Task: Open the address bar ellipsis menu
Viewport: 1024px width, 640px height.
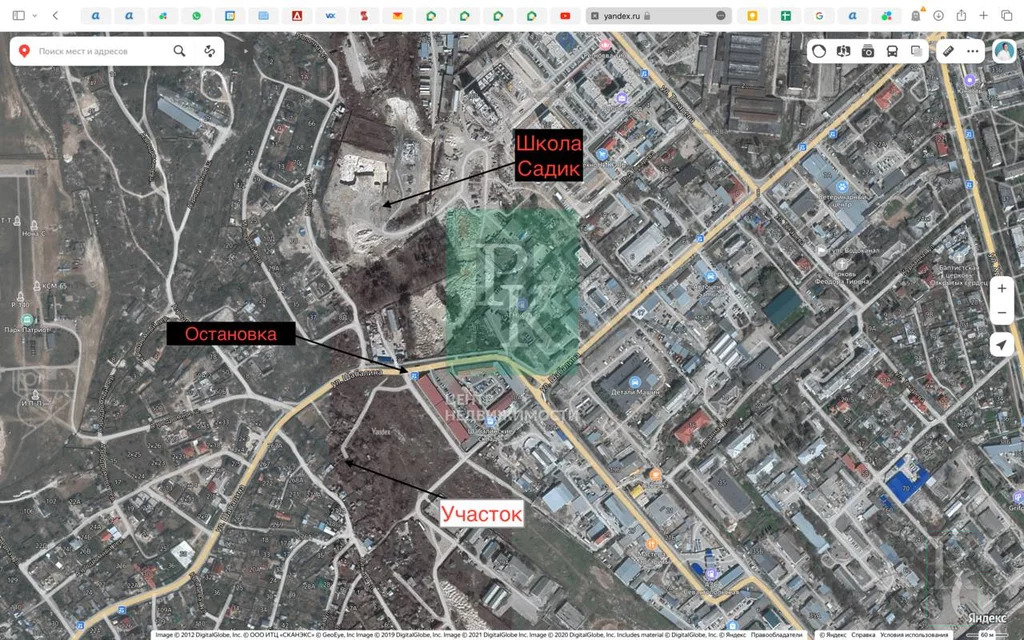Action: tap(720, 16)
